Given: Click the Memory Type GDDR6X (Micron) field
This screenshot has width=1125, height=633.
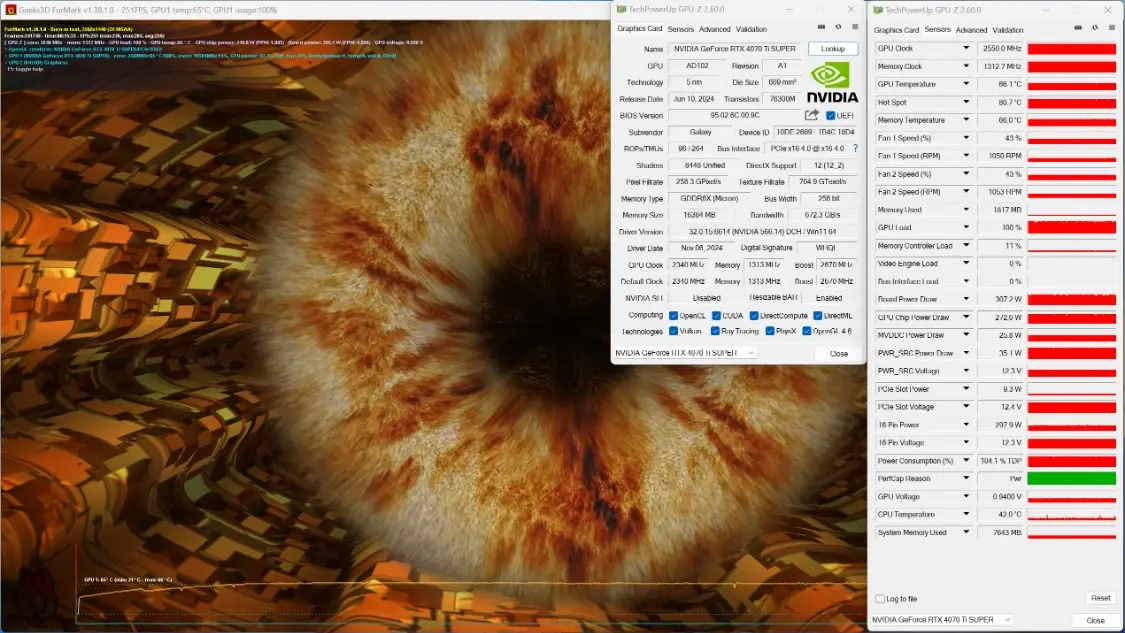Looking at the screenshot, I should [x=709, y=199].
